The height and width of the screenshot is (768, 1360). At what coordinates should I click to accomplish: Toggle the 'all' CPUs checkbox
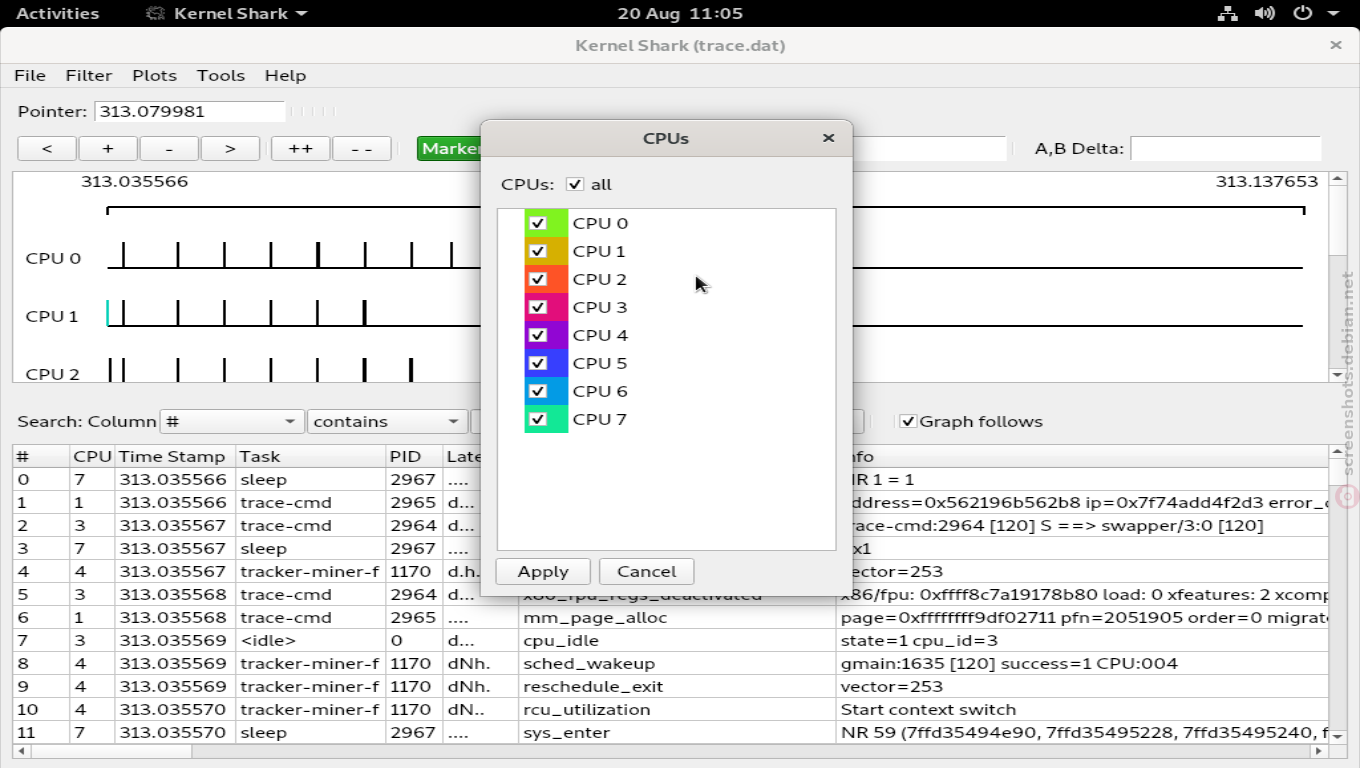click(x=574, y=184)
